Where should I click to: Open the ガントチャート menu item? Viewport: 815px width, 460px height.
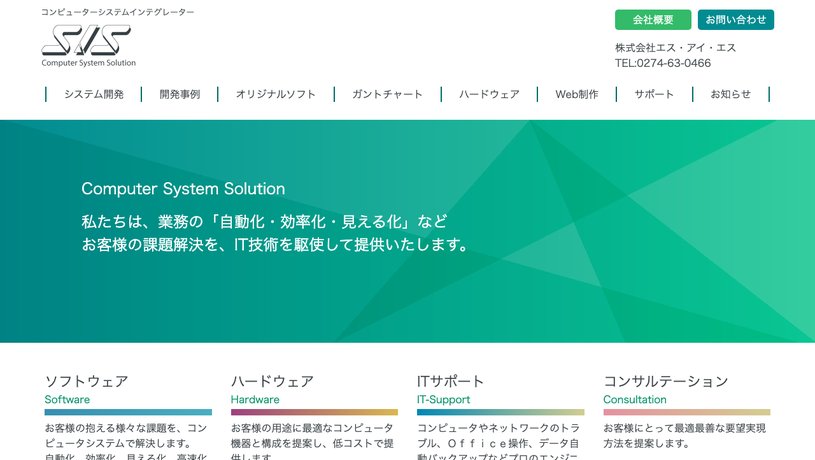click(387, 94)
